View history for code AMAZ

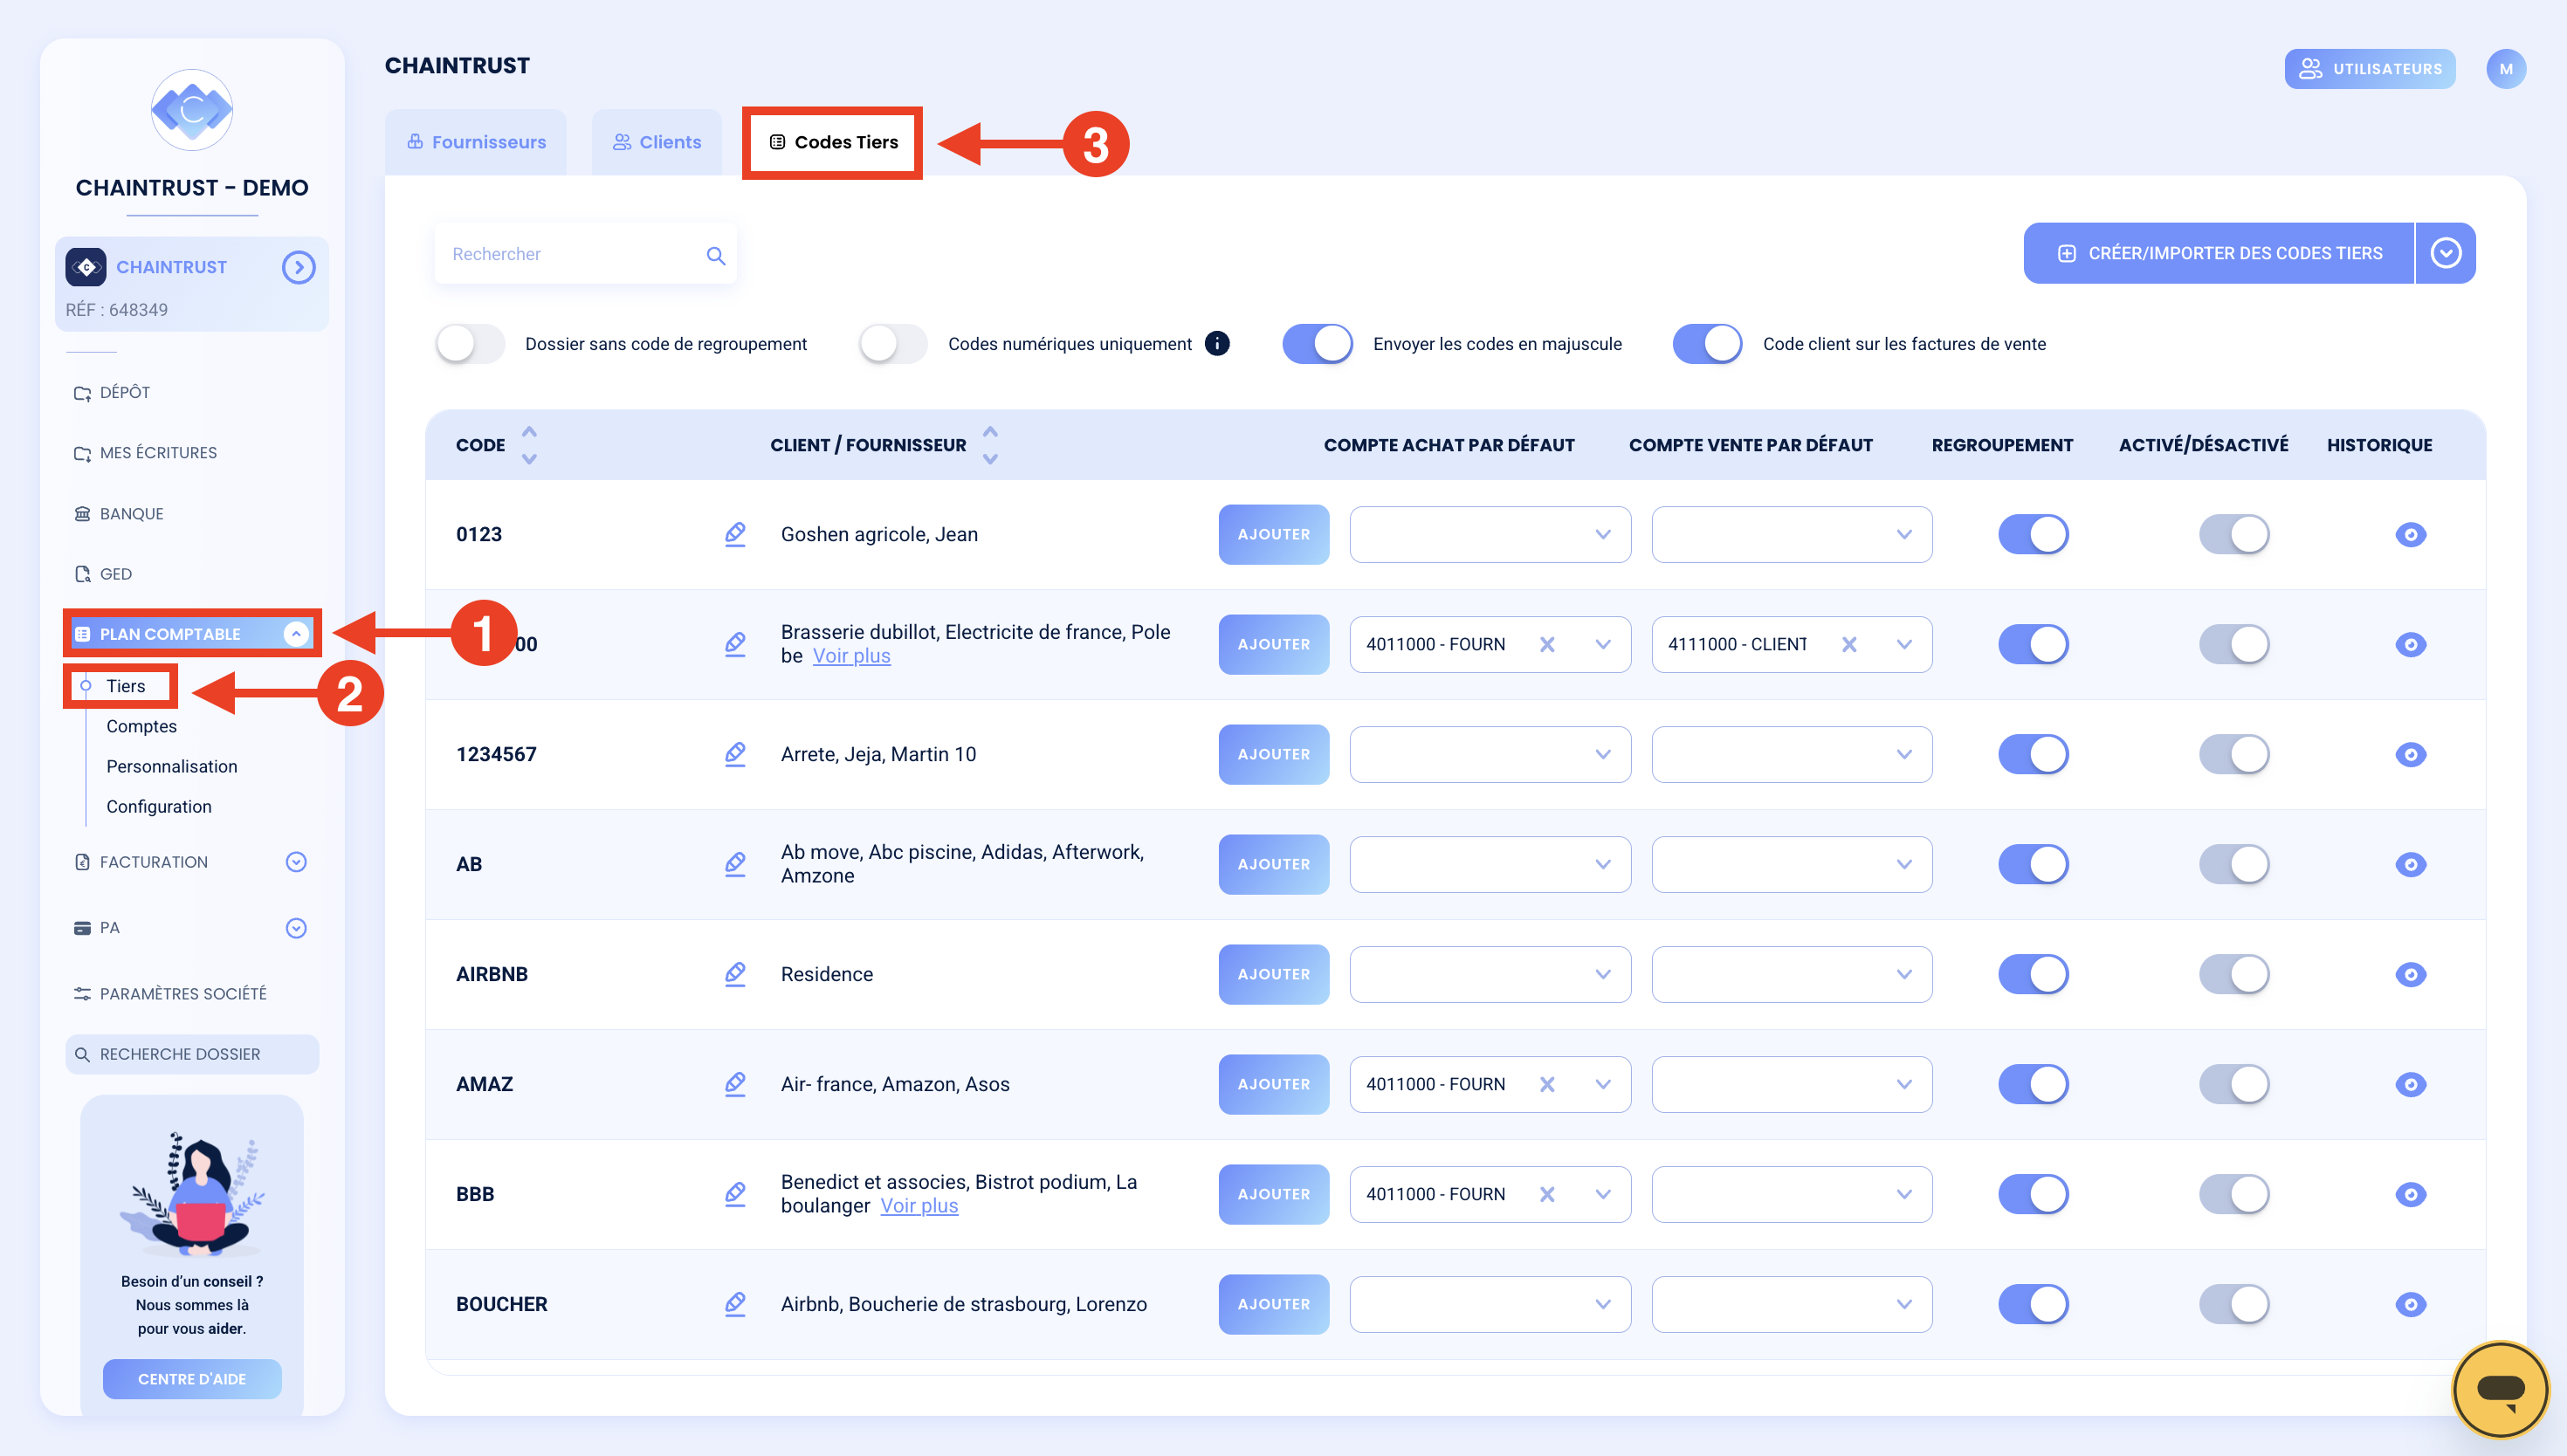[2410, 1084]
